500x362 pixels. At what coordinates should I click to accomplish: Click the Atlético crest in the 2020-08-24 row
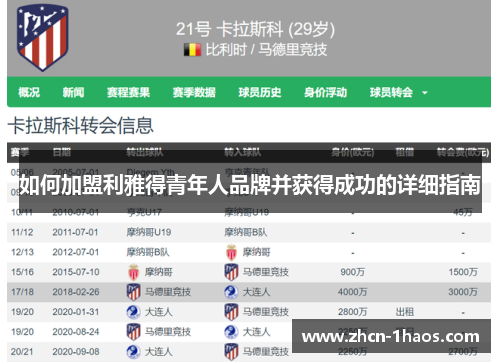(x=134, y=332)
